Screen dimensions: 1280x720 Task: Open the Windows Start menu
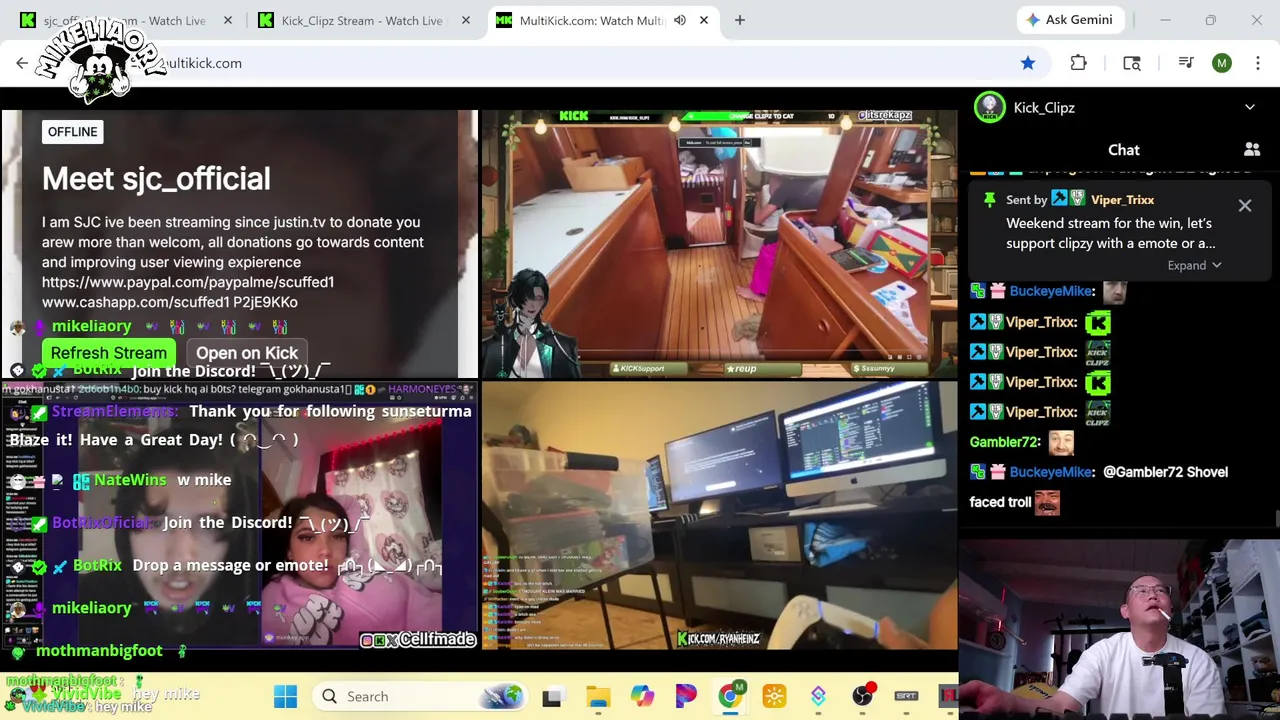point(285,696)
